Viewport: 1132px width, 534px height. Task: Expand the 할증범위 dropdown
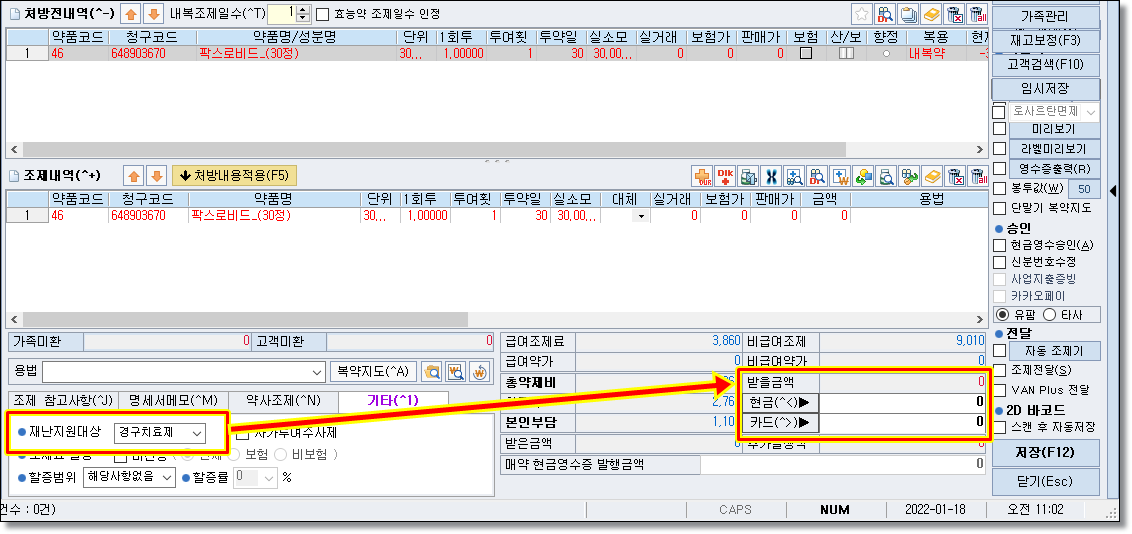tap(166, 478)
